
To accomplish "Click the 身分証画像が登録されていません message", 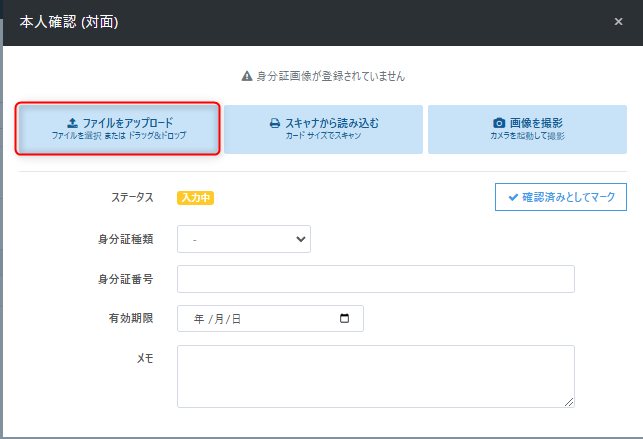I will click(330, 76).
